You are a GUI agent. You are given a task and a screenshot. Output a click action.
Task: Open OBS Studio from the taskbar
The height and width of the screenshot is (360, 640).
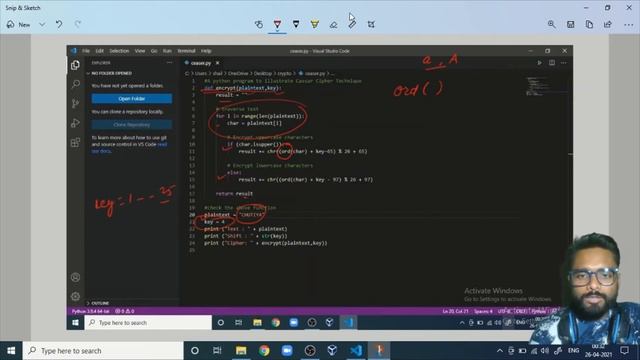point(310,351)
